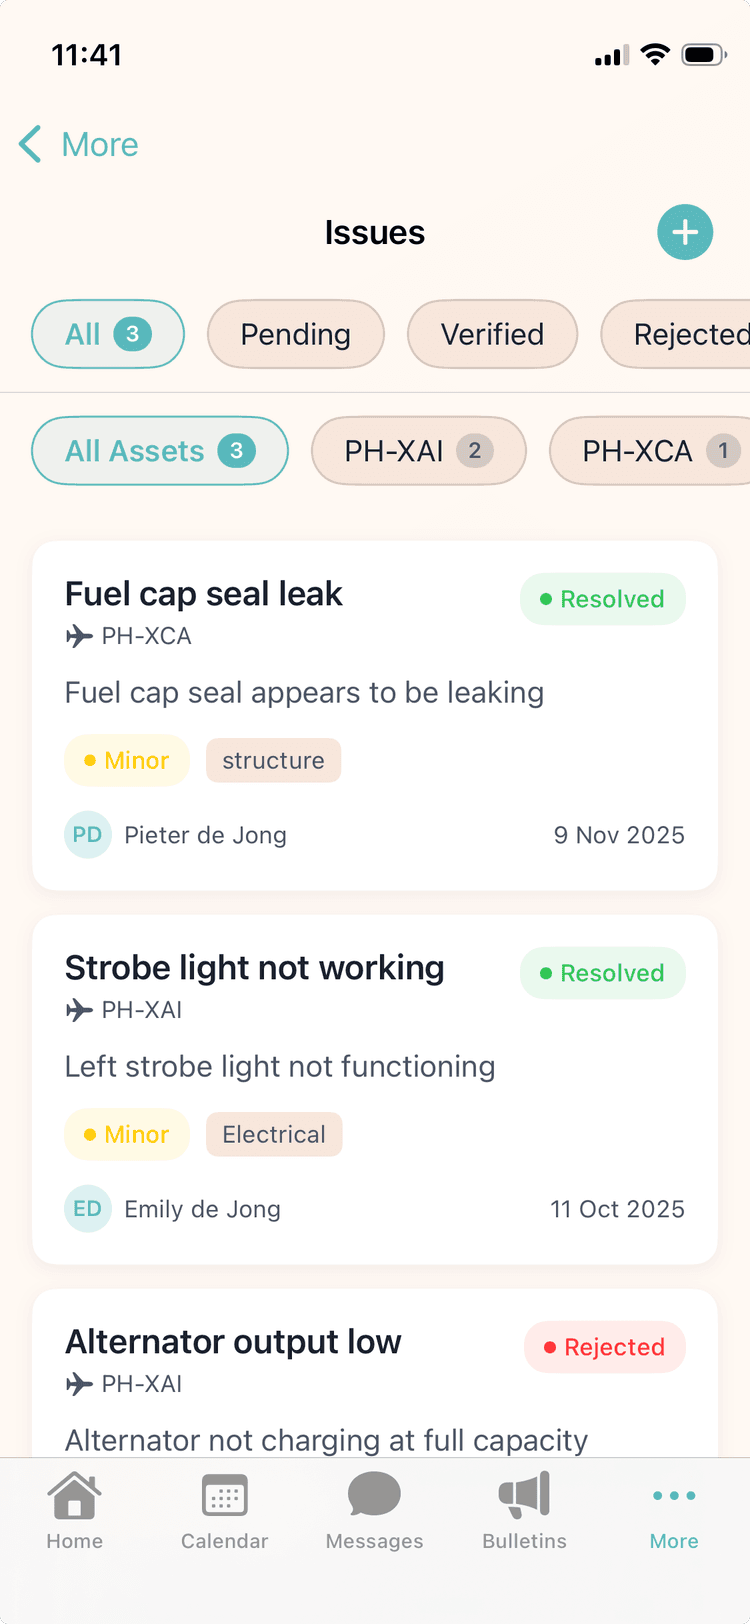The image size is (750, 1624).
Task: Open the Strobe light not working issue
Action: (x=255, y=969)
